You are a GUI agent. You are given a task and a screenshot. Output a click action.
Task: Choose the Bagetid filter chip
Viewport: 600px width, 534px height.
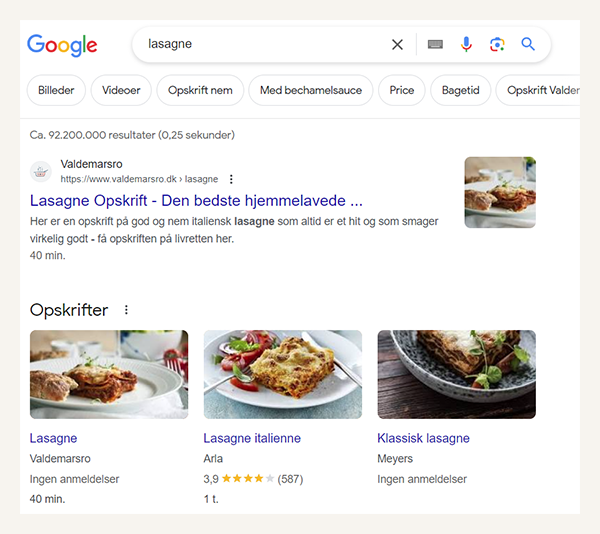pos(460,90)
